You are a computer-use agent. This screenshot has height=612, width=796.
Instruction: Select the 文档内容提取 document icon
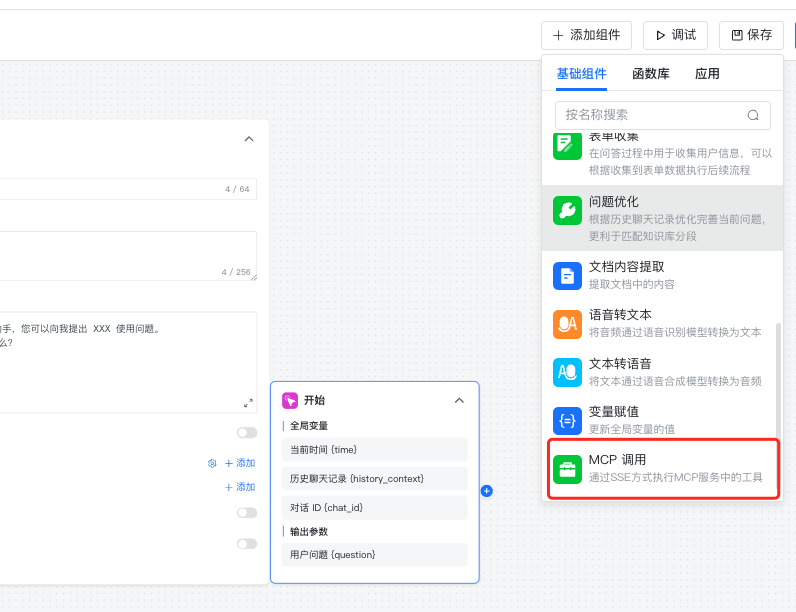pyautogui.click(x=567, y=275)
